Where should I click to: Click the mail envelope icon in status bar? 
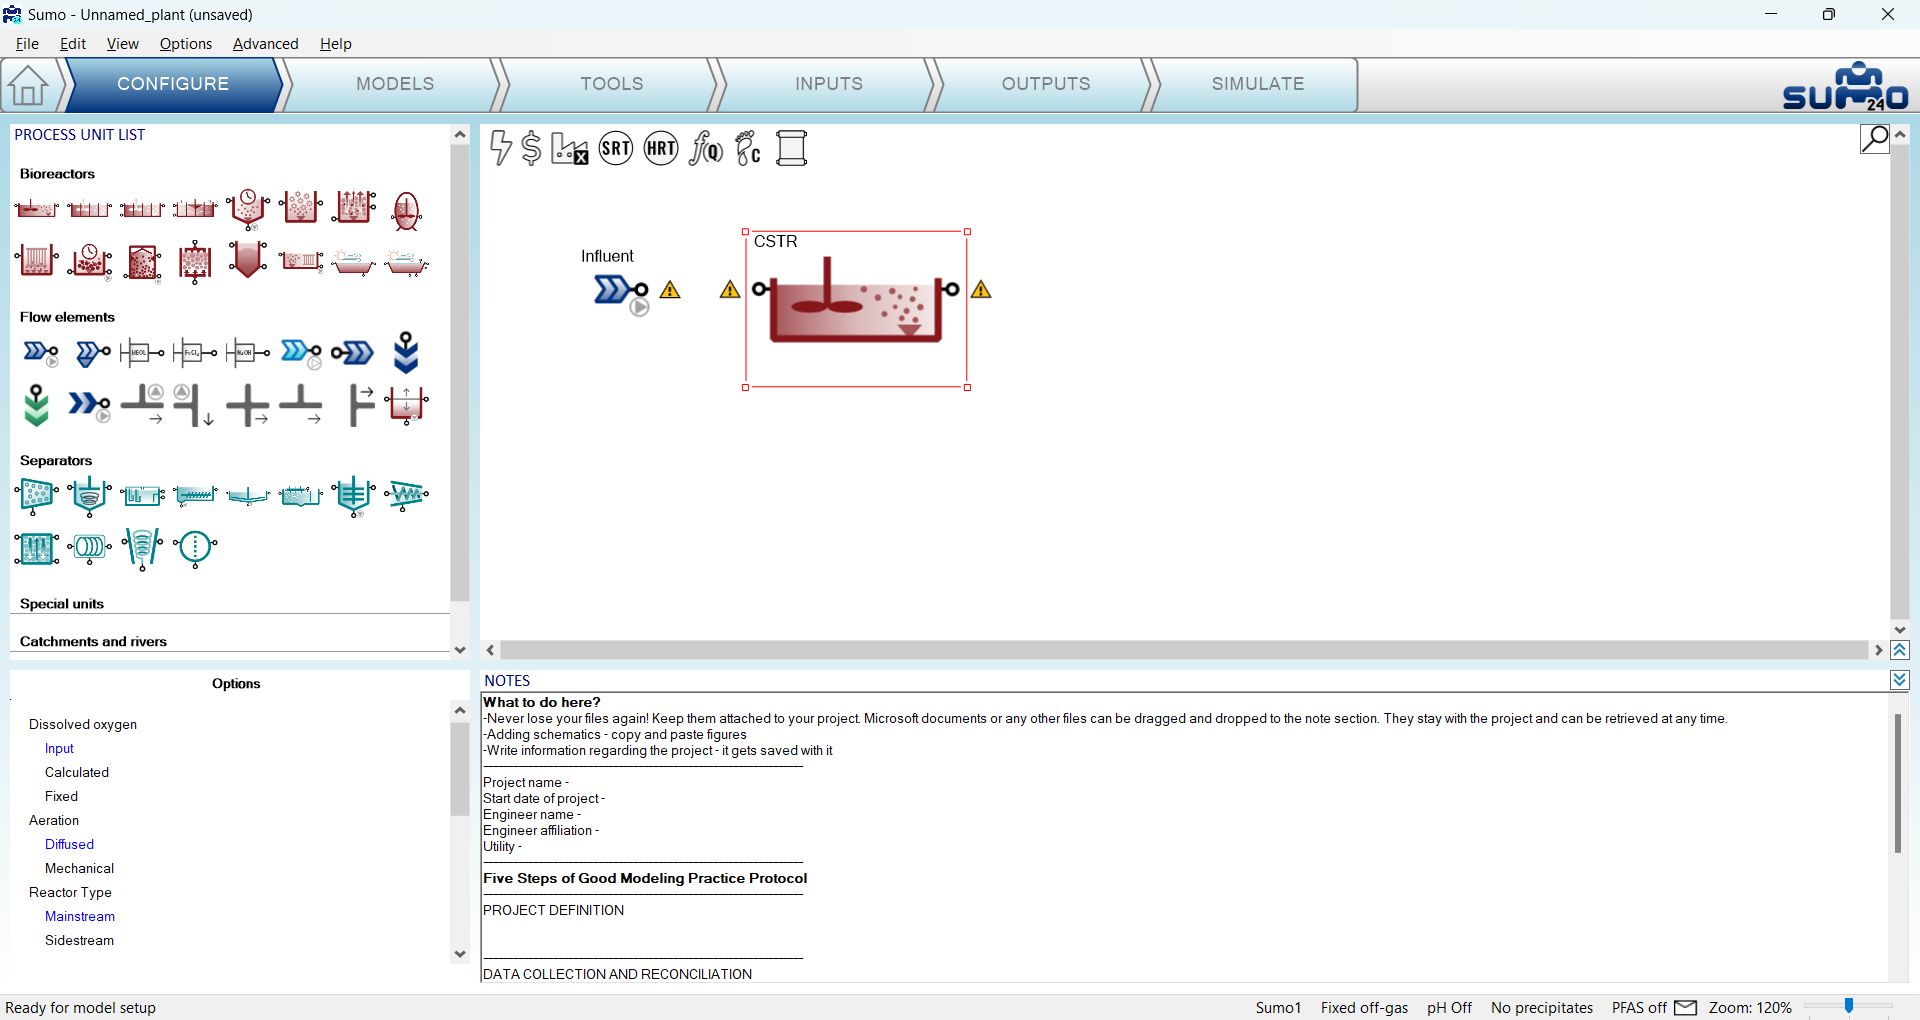coord(1685,1007)
